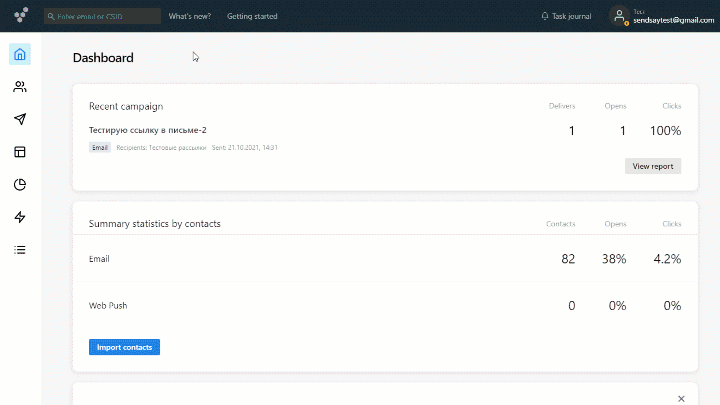
Task: Close the bottom panel with X
Action: pyautogui.click(x=681, y=398)
